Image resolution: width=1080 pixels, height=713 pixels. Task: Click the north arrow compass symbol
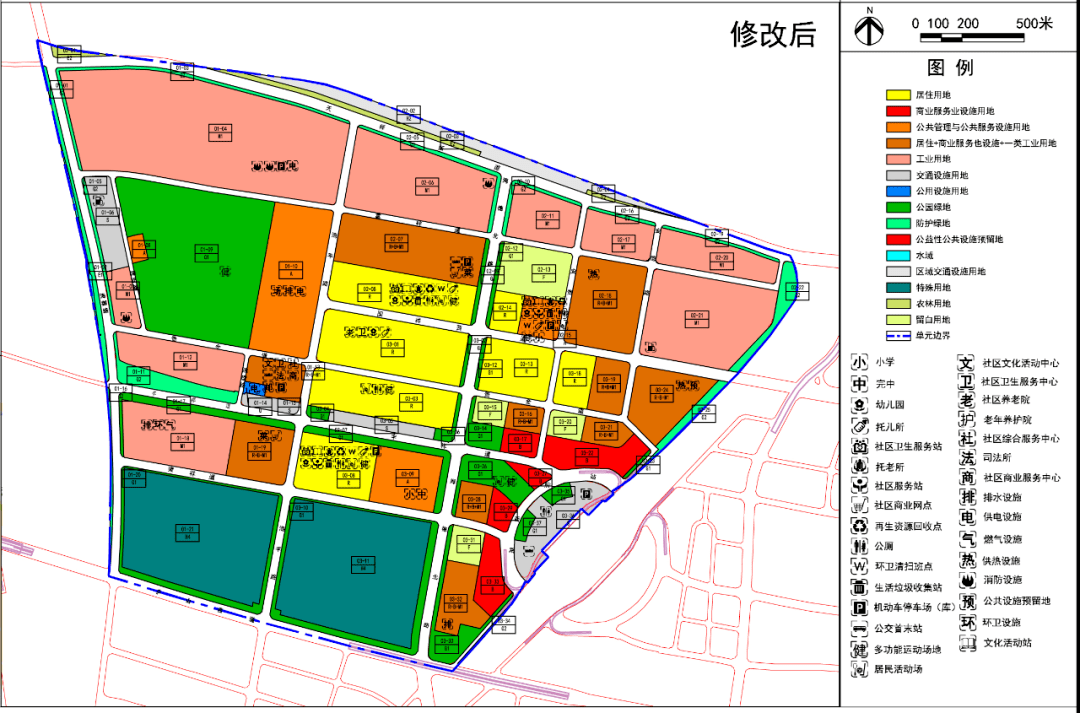tap(869, 29)
